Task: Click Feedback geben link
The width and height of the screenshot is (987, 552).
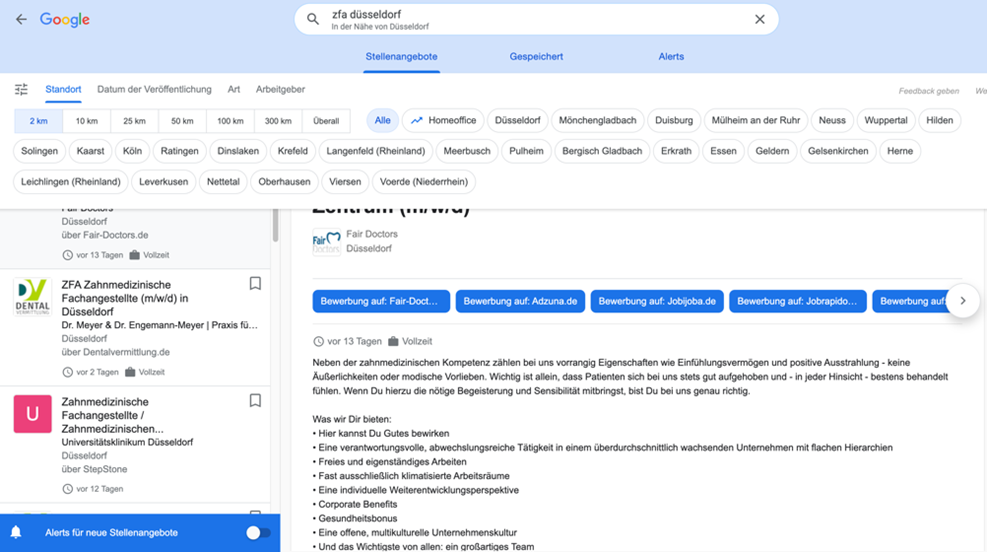Action: 928,91
